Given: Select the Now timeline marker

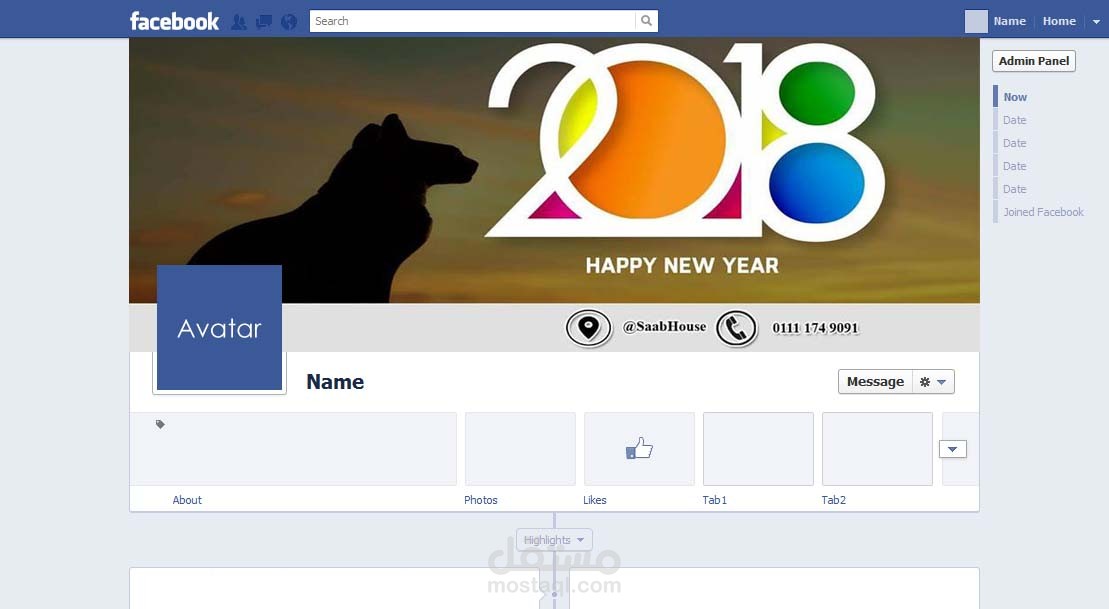Looking at the screenshot, I should [1015, 98].
